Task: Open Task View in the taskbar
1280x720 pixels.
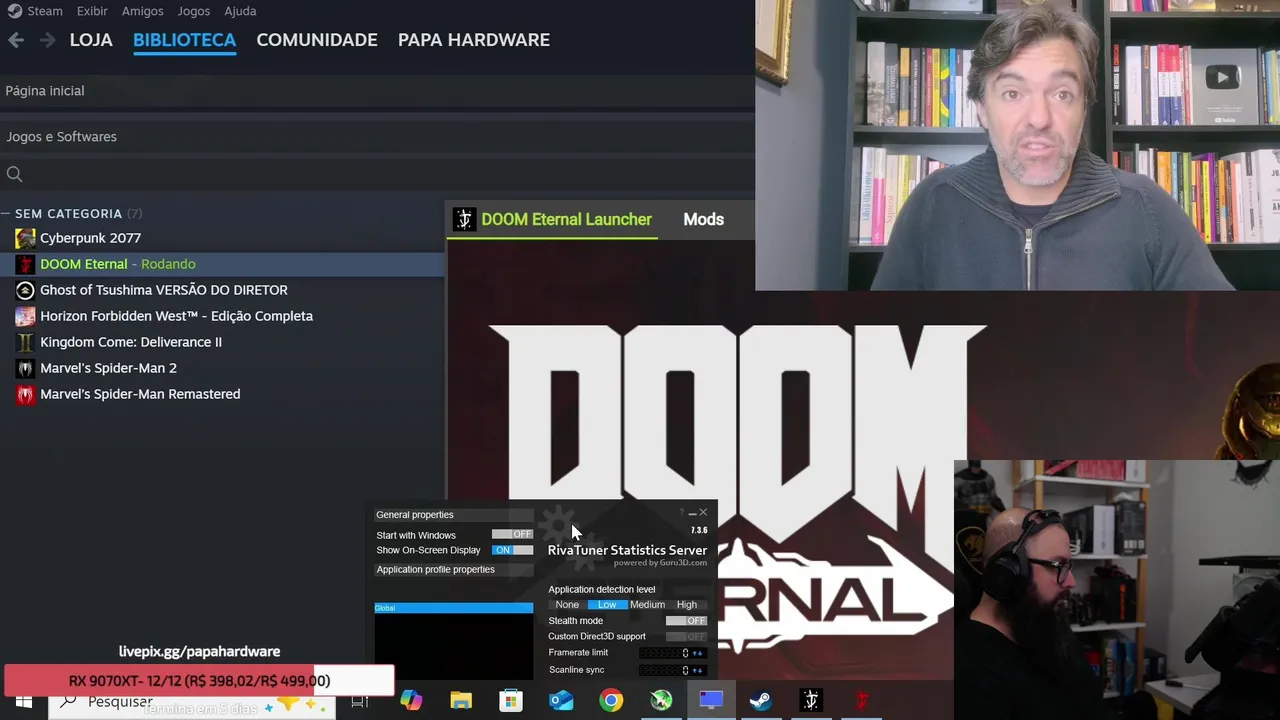Action: point(360,702)
